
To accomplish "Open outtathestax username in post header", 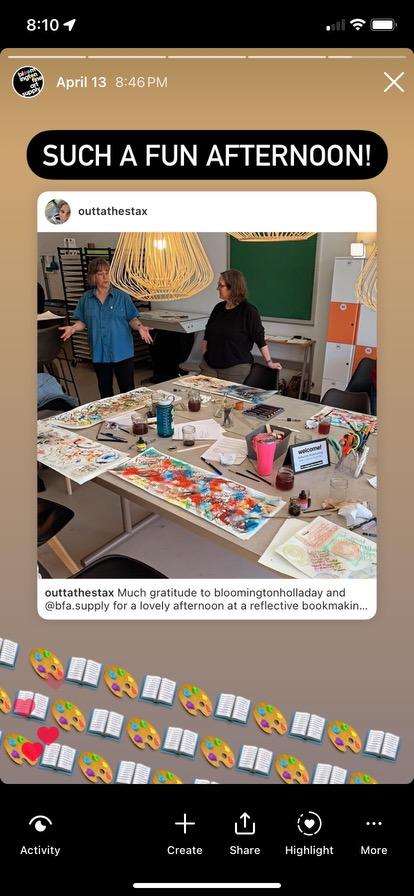I will (x=113, y=211).
